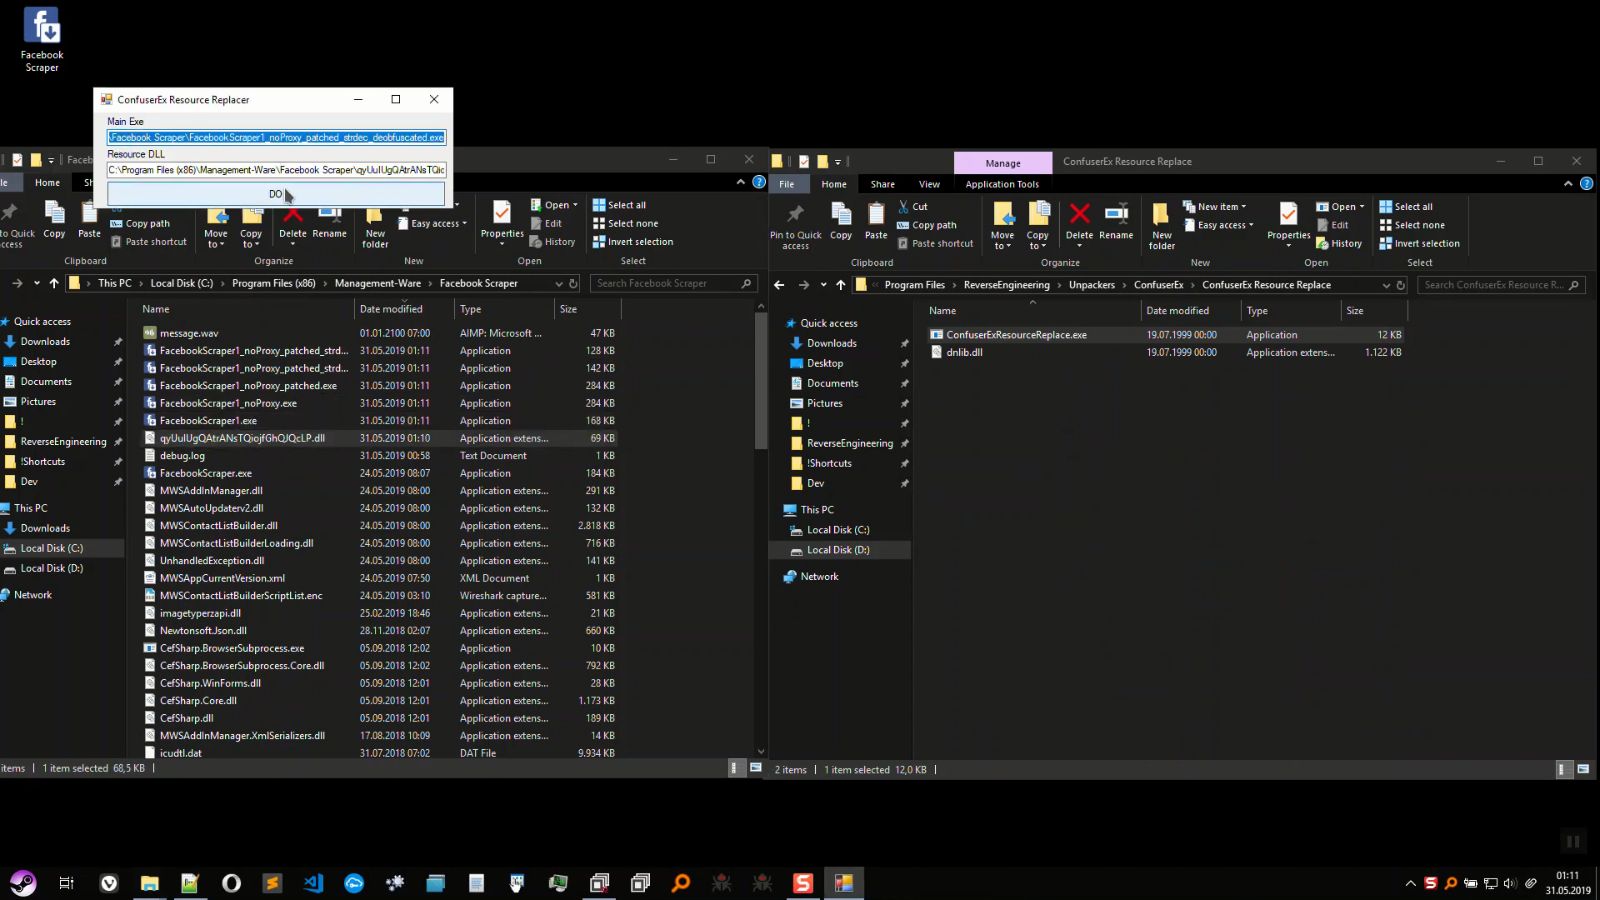Click Search ConfuserEx Resource Replace box

[1501, 285]
